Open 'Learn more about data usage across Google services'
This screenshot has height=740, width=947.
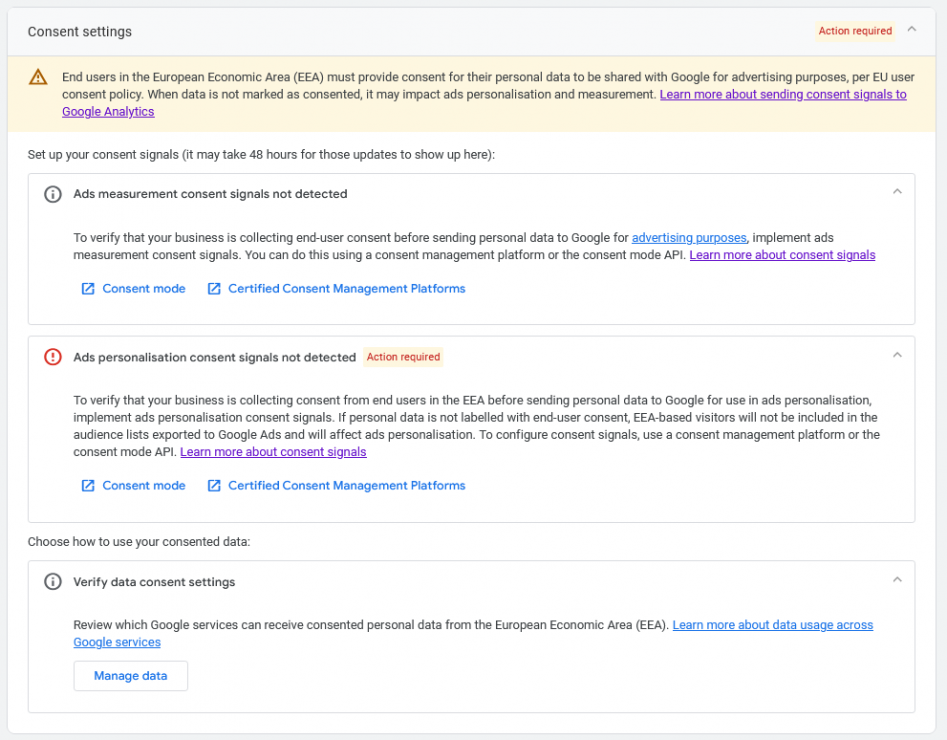[772, 625]
